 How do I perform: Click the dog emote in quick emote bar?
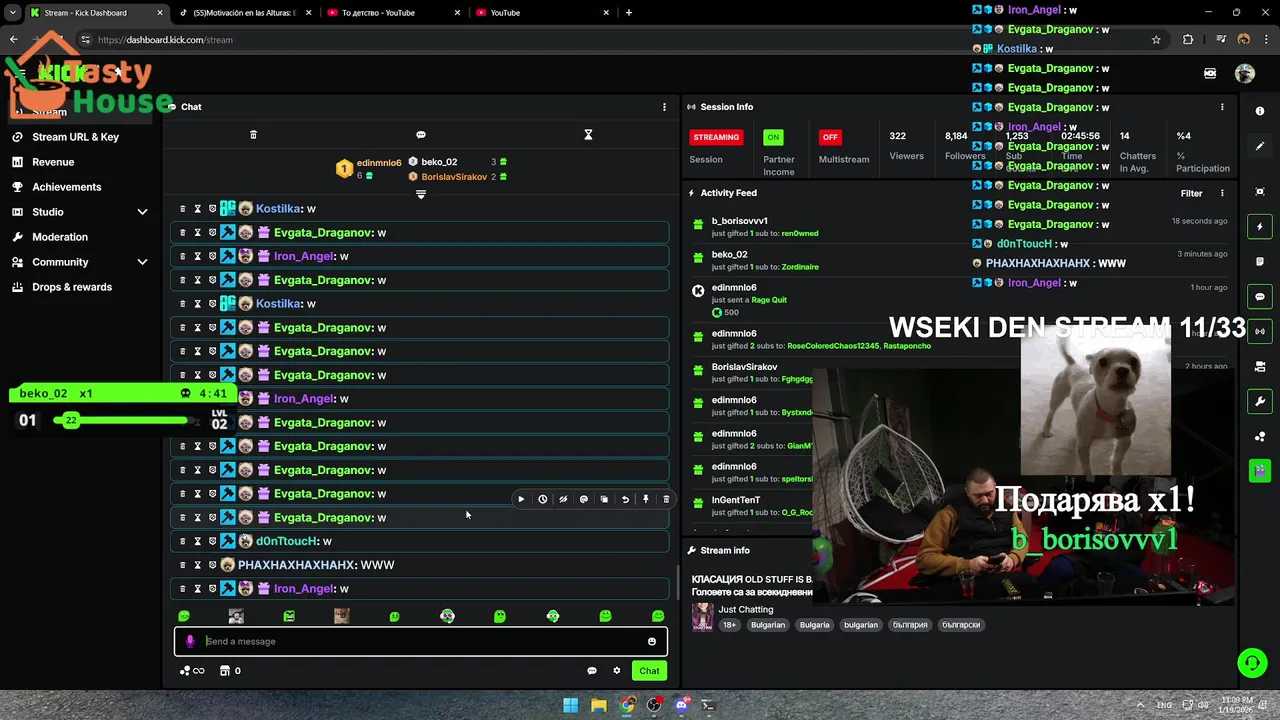(x=342, y=616)
